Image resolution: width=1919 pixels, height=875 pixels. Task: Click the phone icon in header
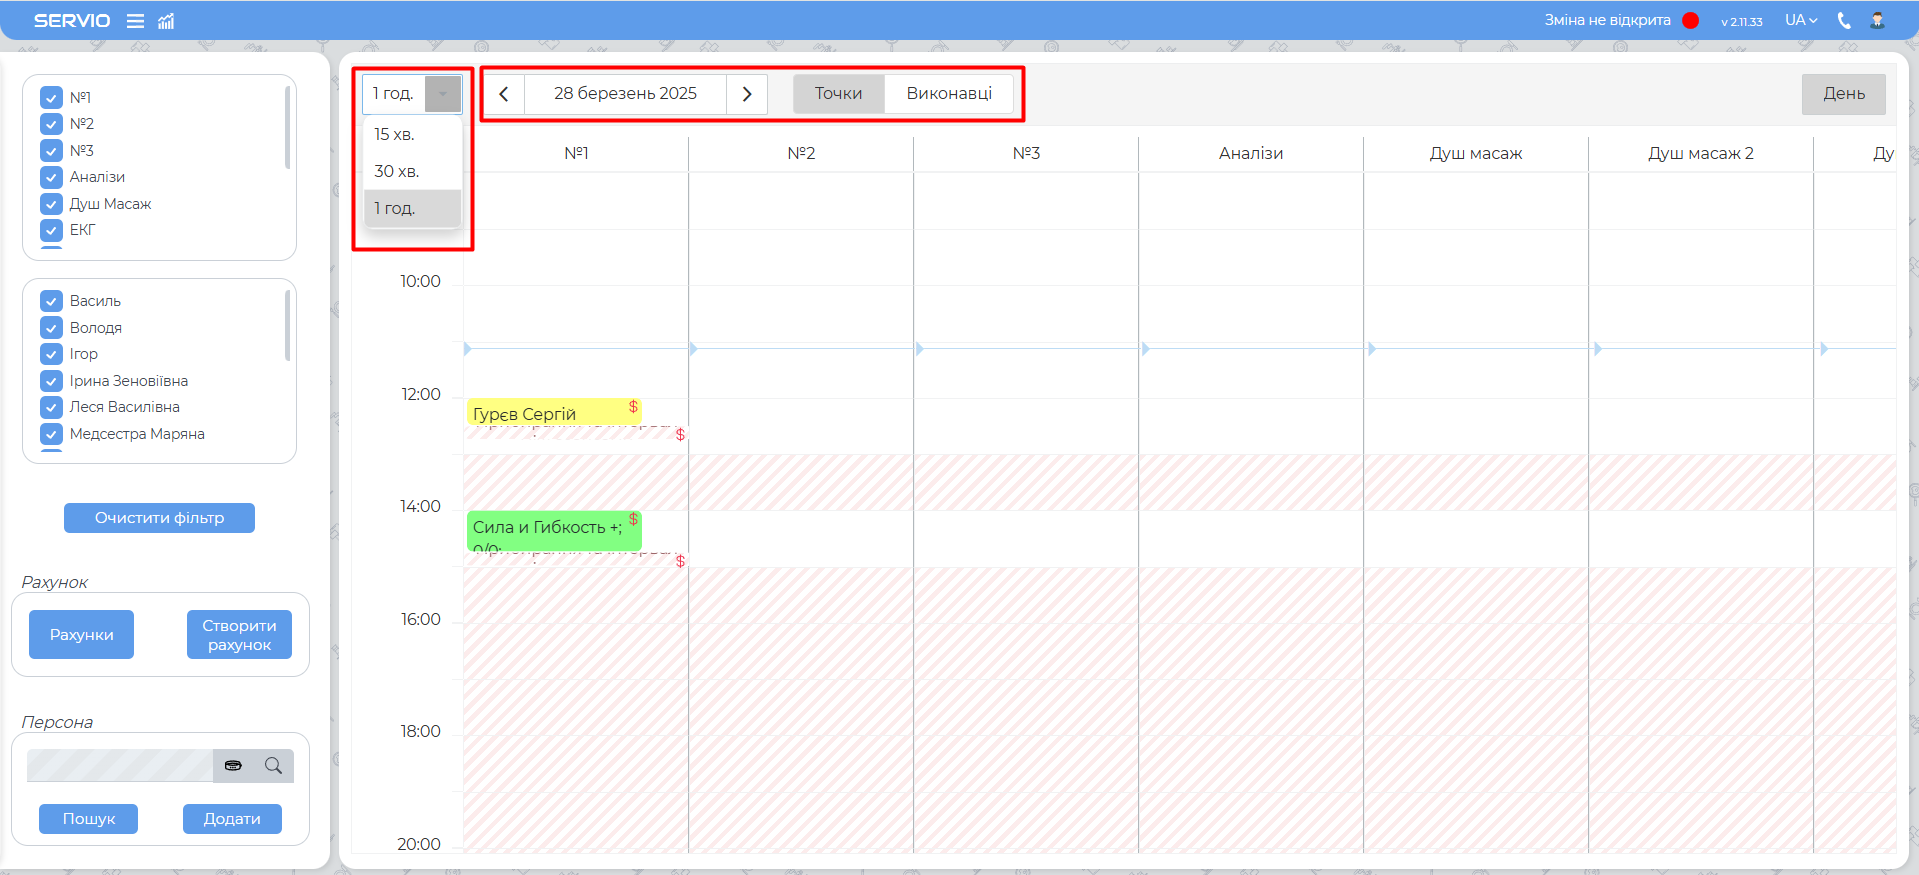[x=1844, y=20]
